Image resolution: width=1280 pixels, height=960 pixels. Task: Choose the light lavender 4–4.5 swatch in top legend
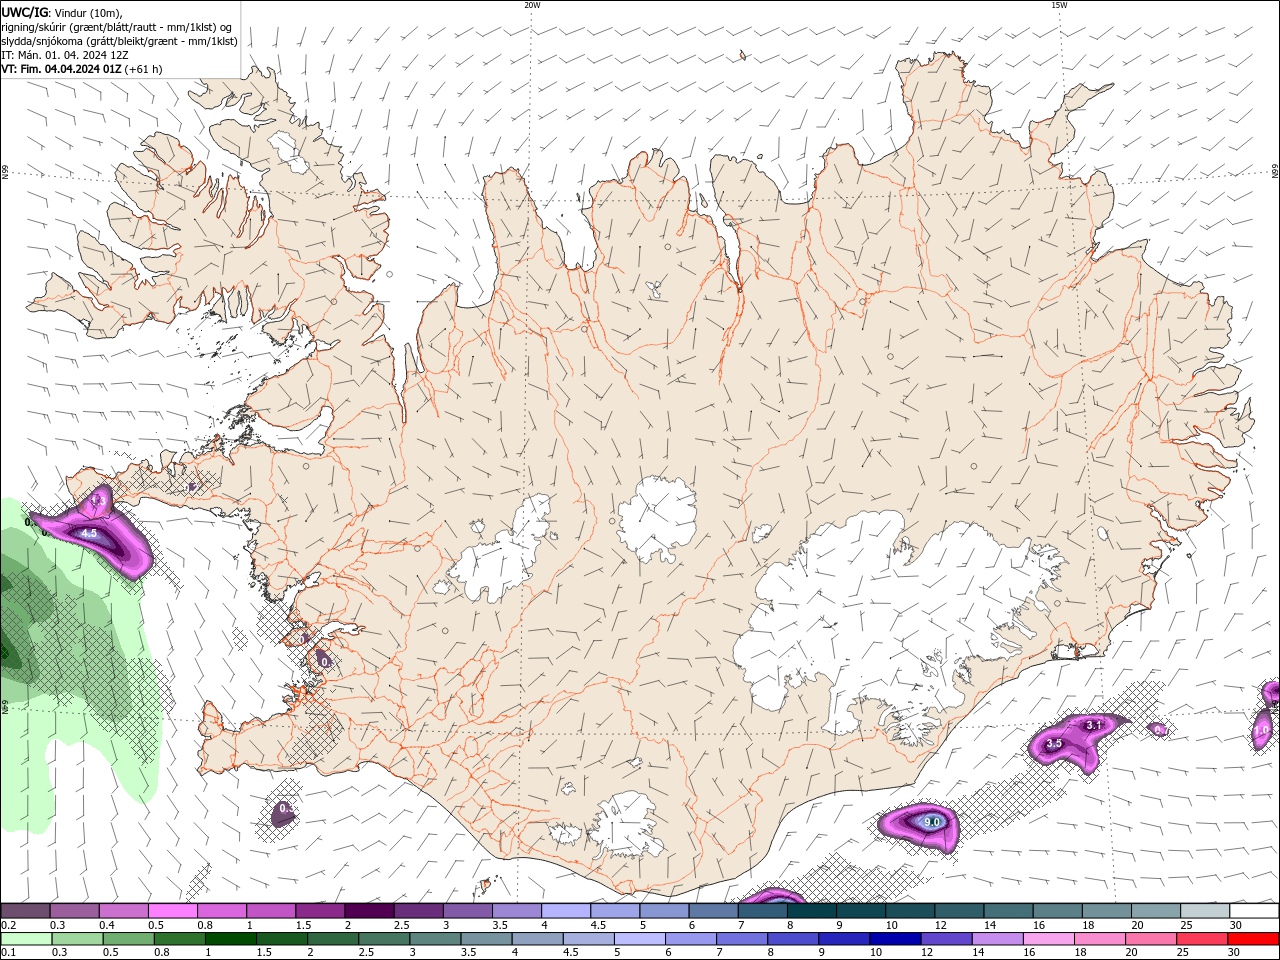coord(566,911)
